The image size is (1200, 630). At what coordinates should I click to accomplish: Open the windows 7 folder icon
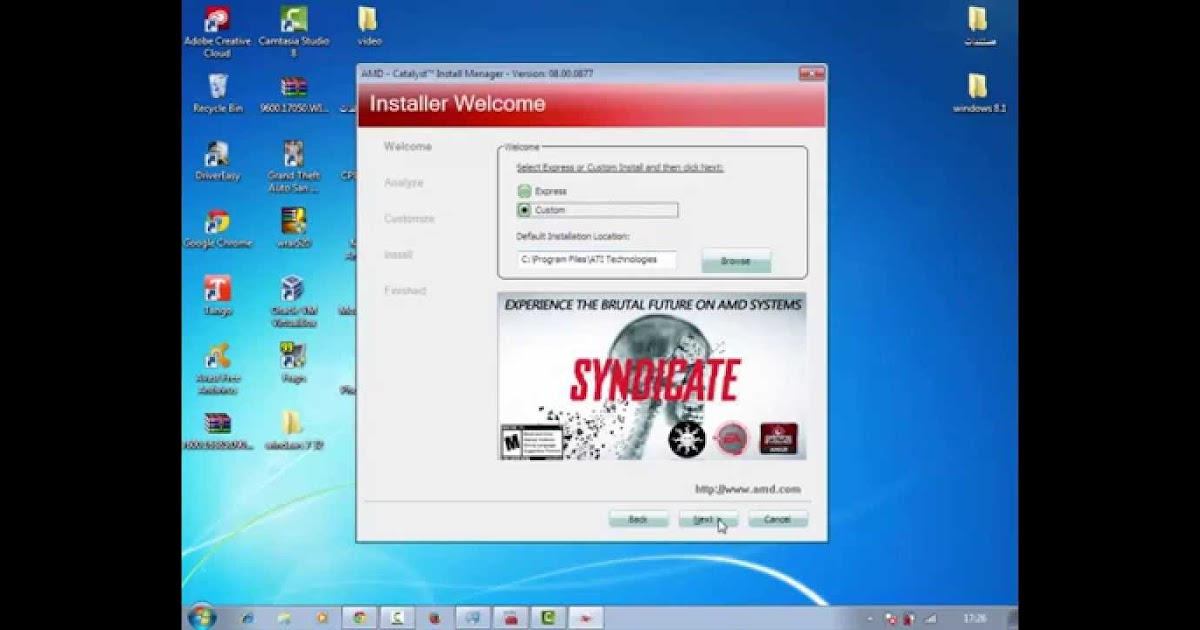(293, 431)
